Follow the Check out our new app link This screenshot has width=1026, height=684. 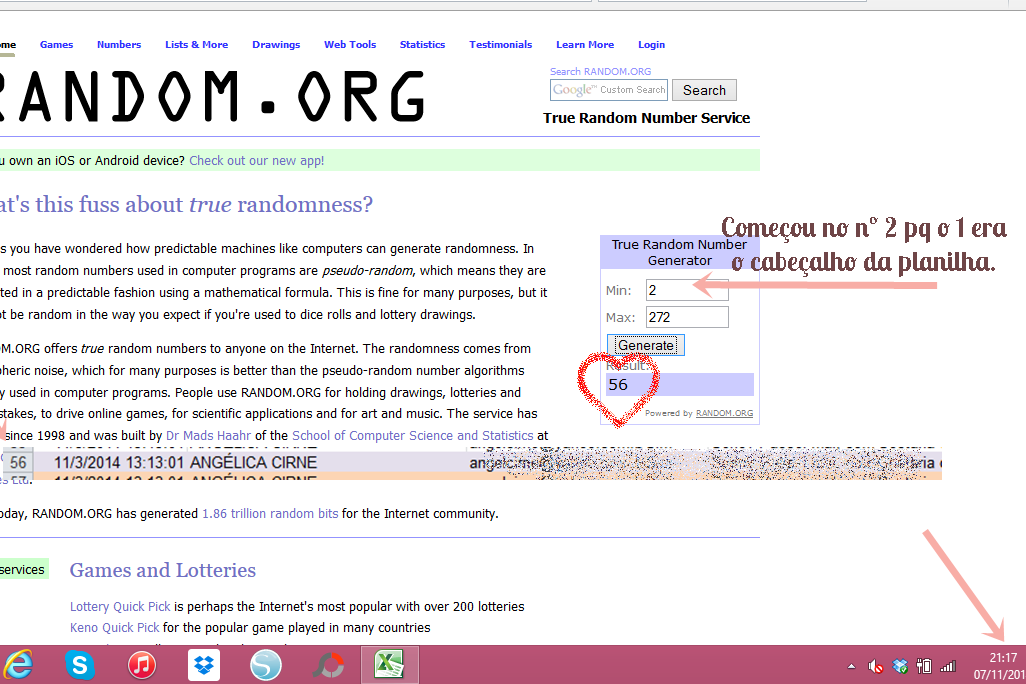(x=256, y=160)
